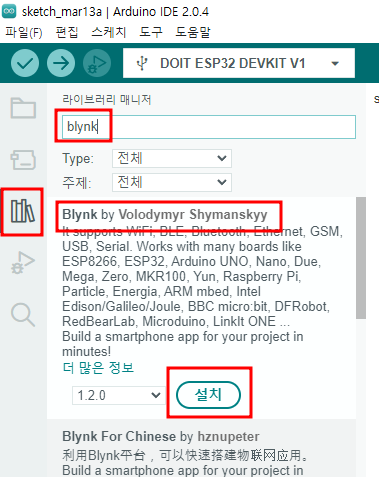
Task: Expand the 주제 filter dropdown
Action: tap(172, 182)
